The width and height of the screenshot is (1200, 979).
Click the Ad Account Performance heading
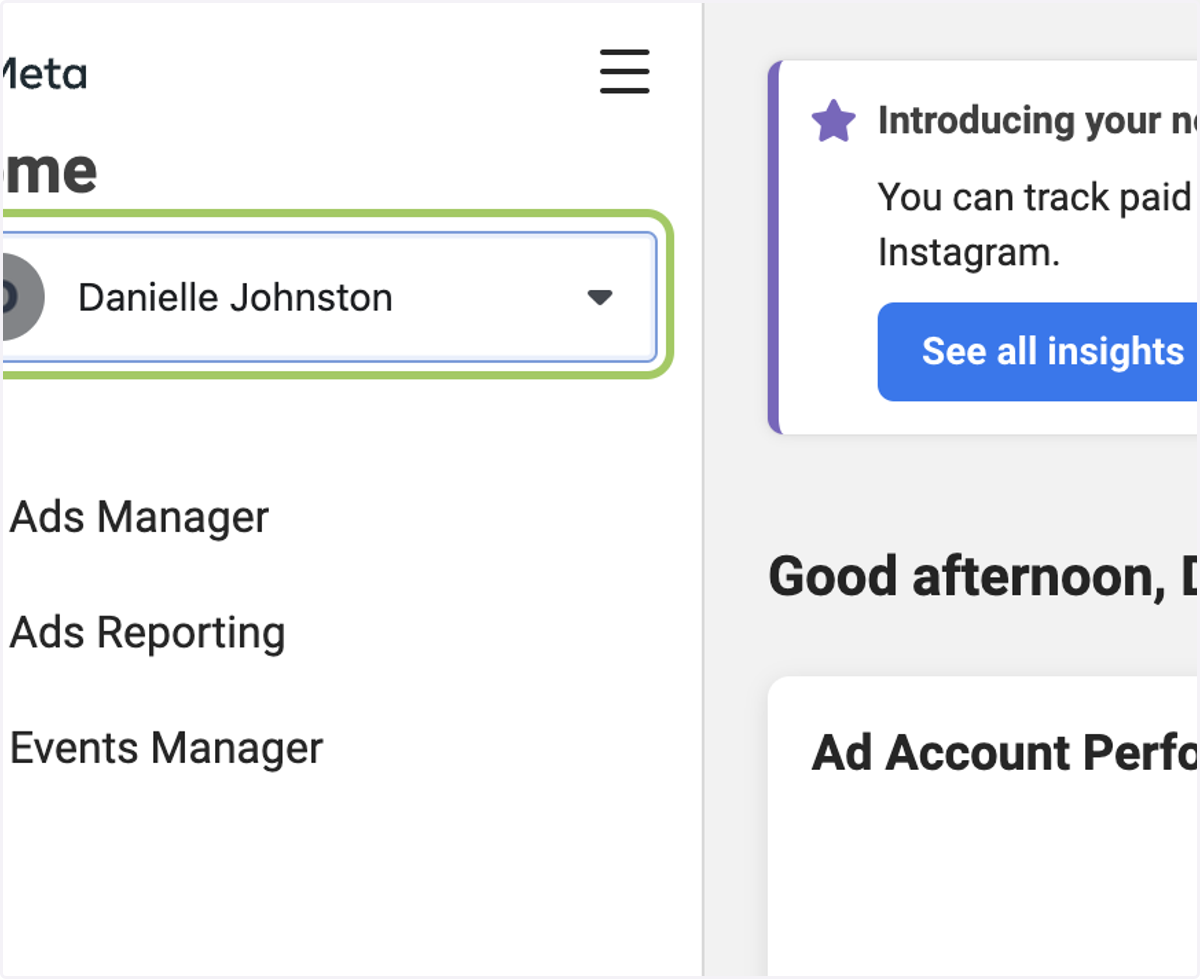[1005, 752]
